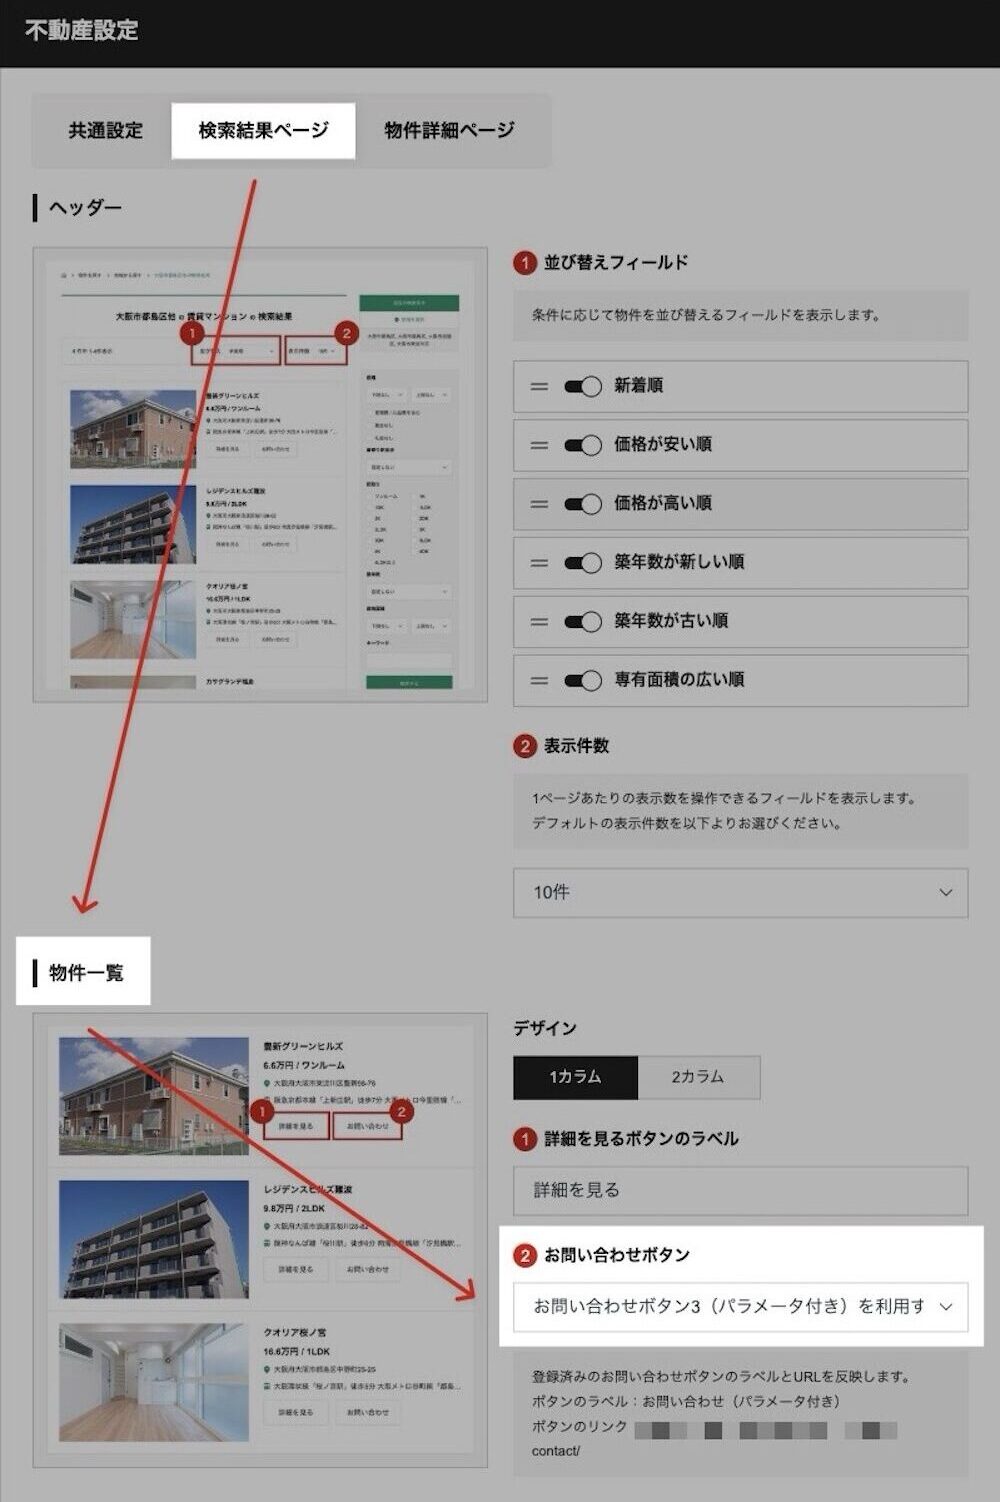Toggle the 築年数が新しい順 switch

pyautogui.click(x=582, y=563)
